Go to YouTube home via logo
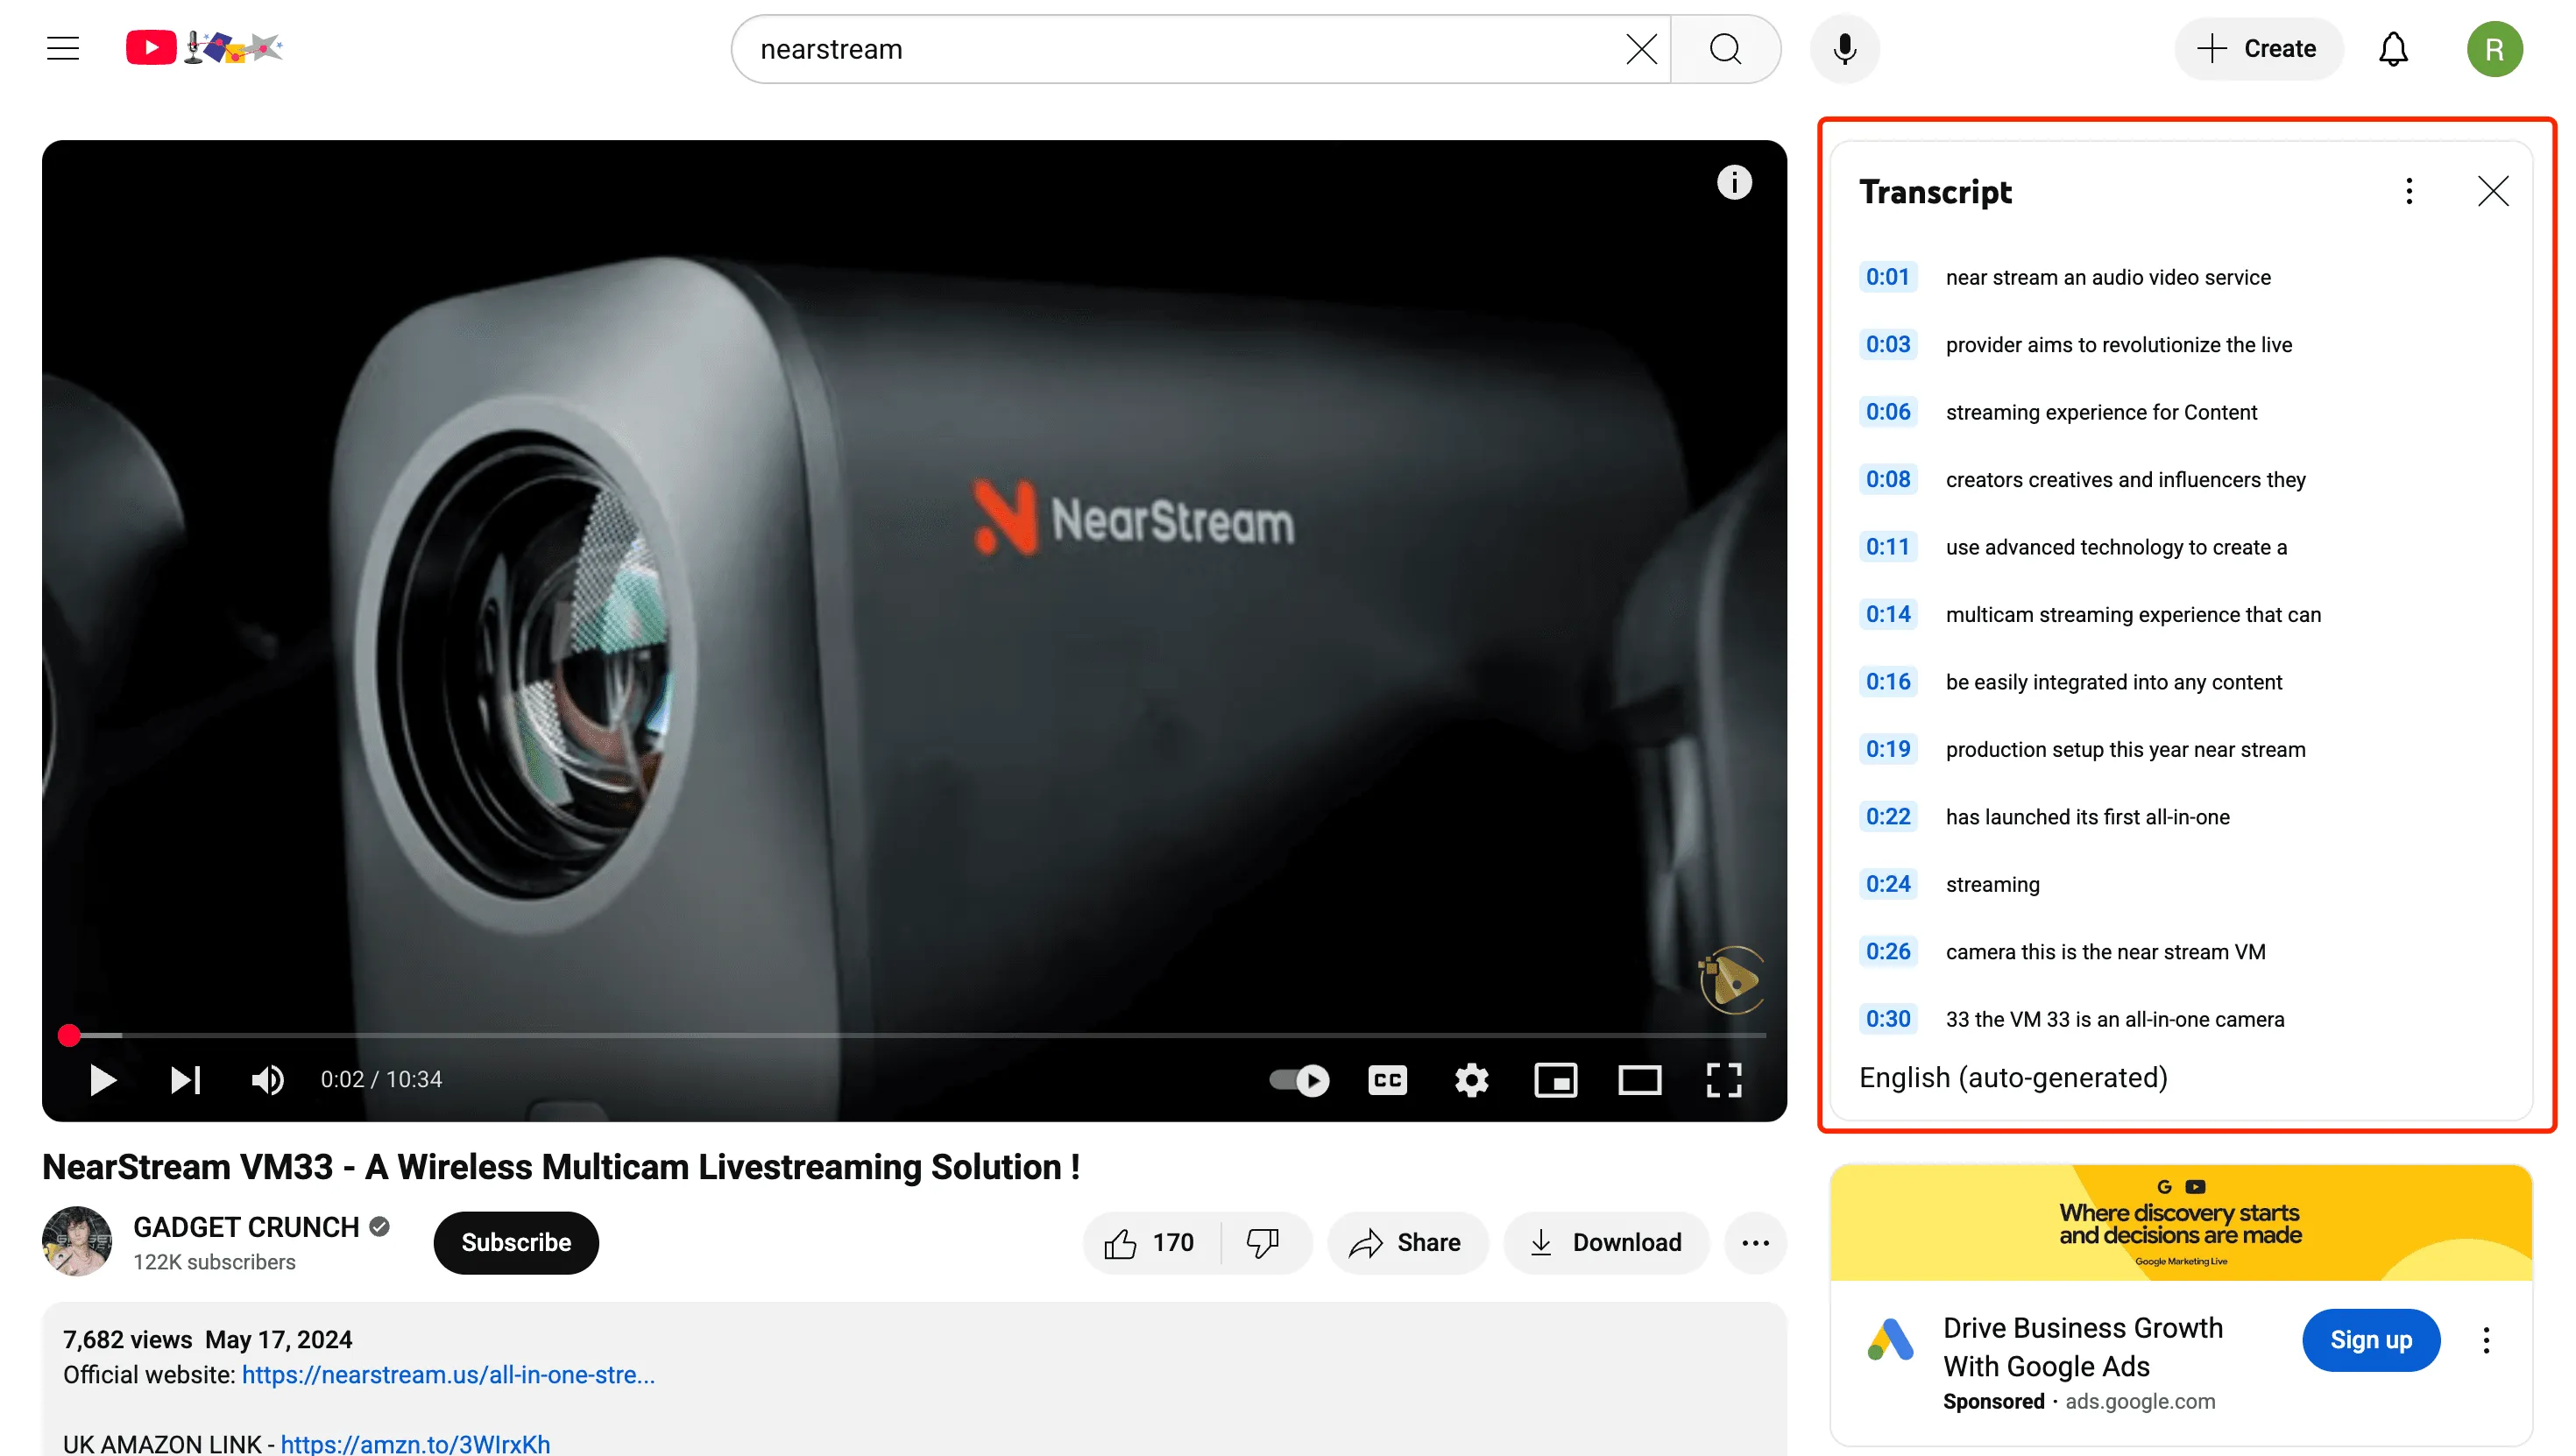 (205, 48)
